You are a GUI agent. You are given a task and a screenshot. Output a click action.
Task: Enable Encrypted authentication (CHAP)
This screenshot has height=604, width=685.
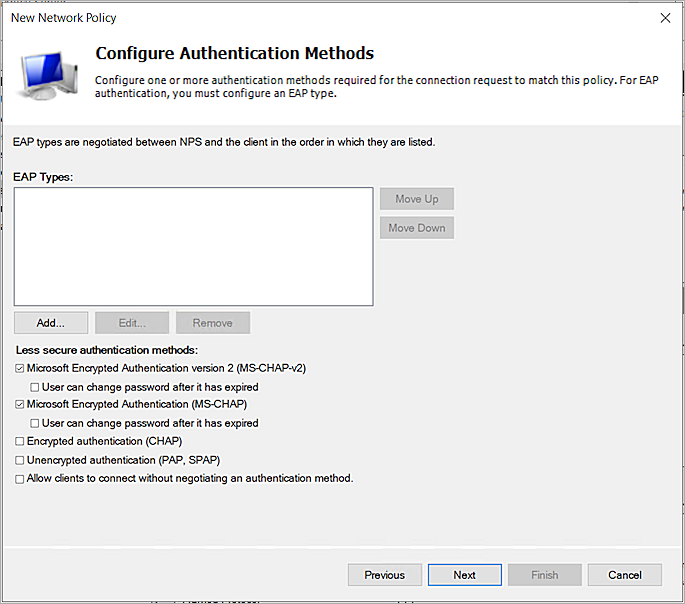[20, 442]
